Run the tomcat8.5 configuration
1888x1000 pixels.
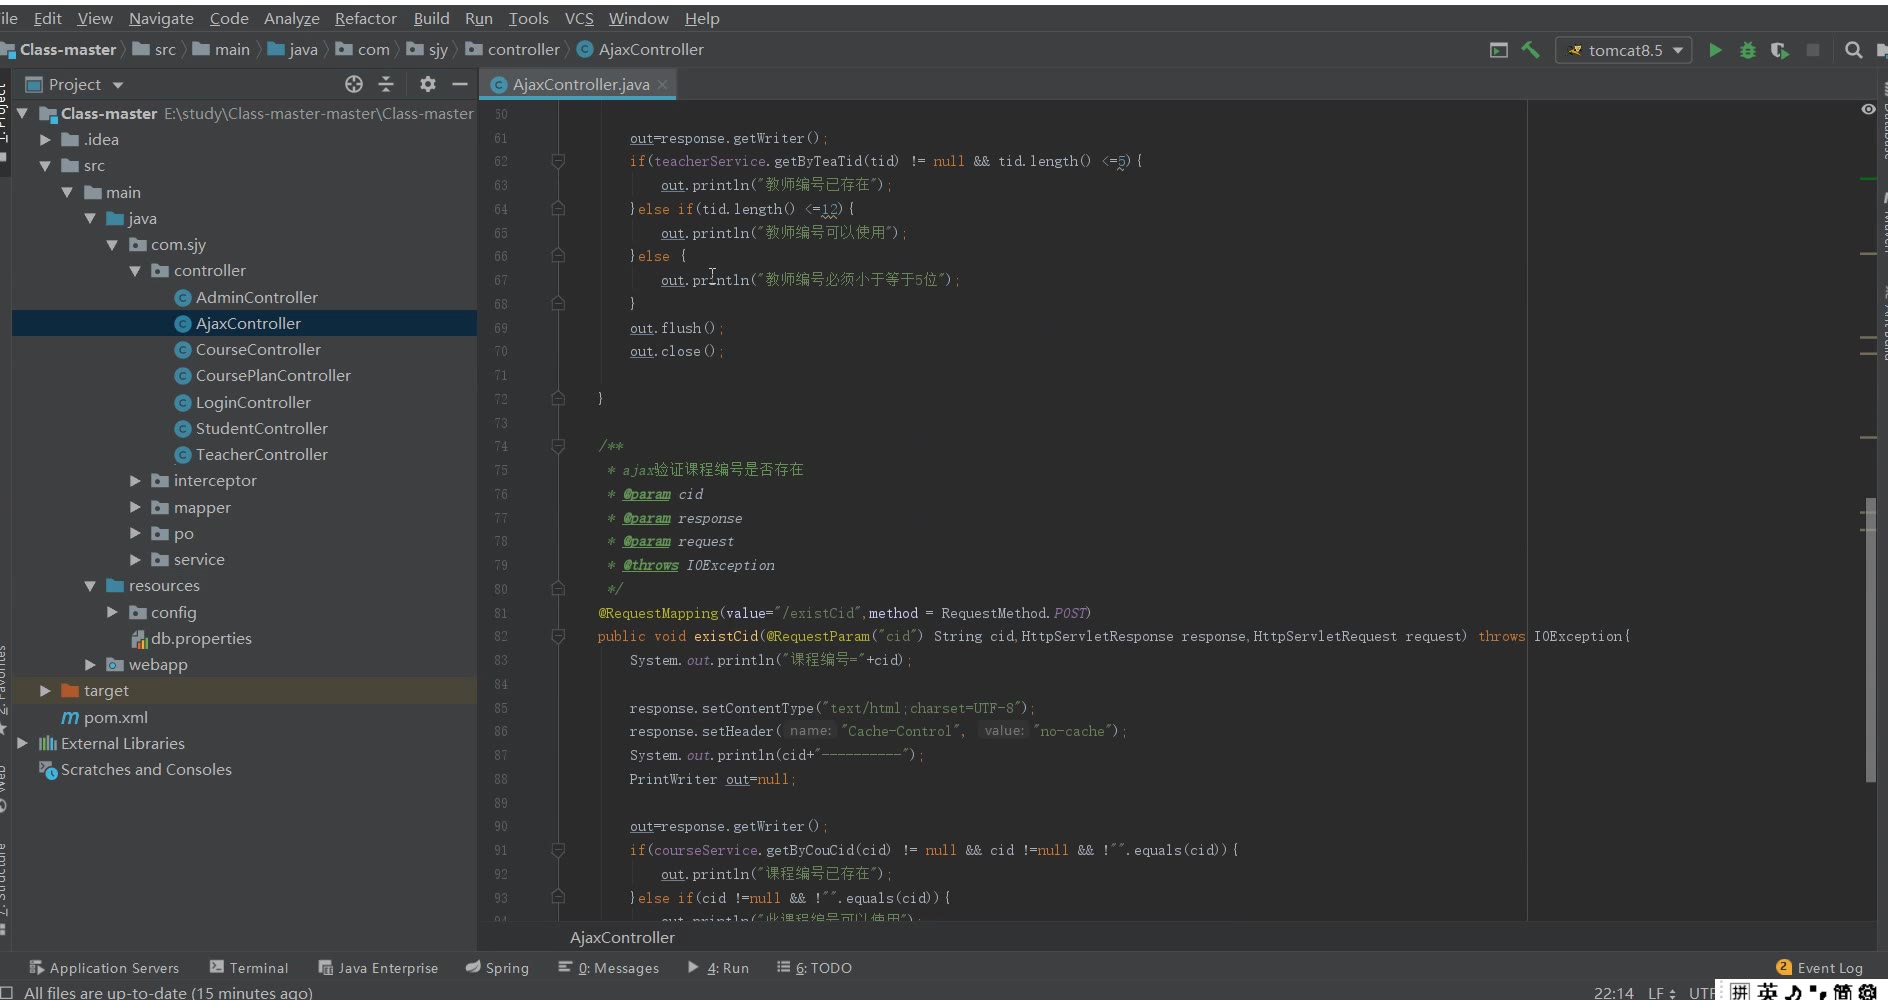[1715, 50]
